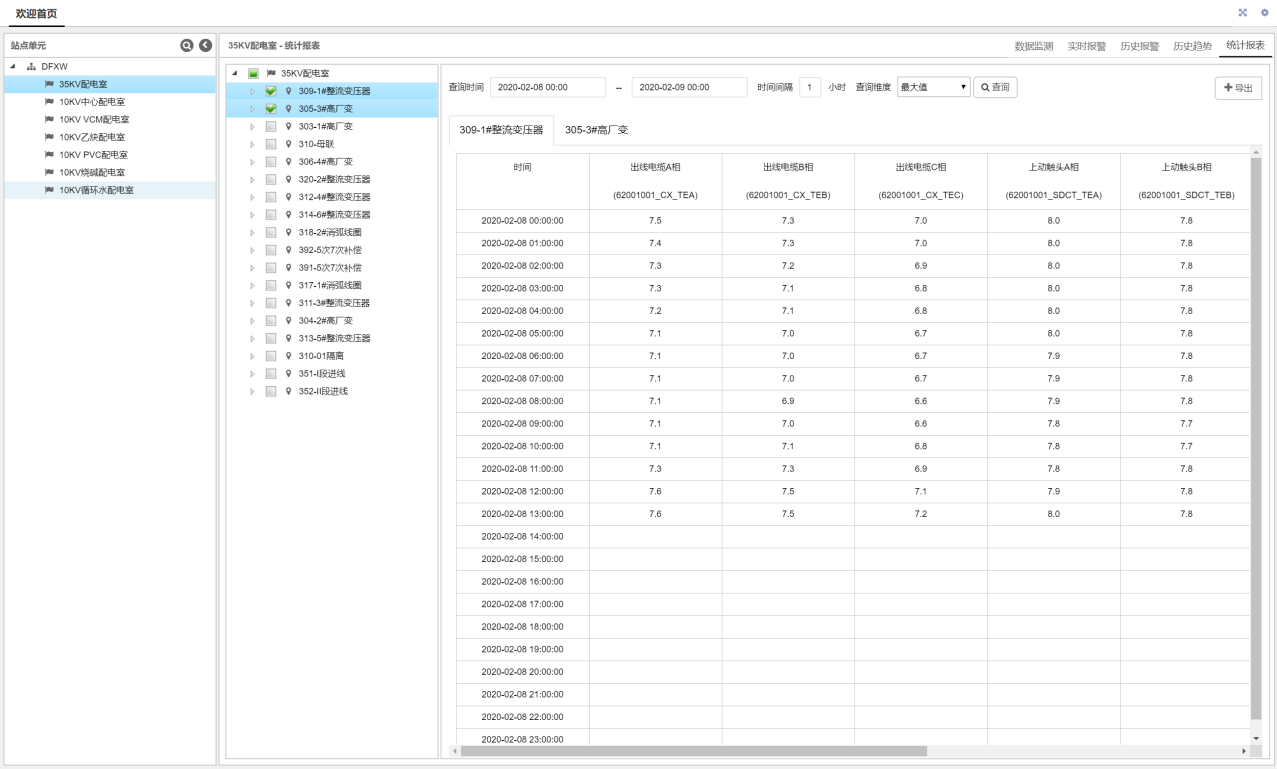Click the flag icon of the 35KV配电室 device tree root

pos(270,73)
